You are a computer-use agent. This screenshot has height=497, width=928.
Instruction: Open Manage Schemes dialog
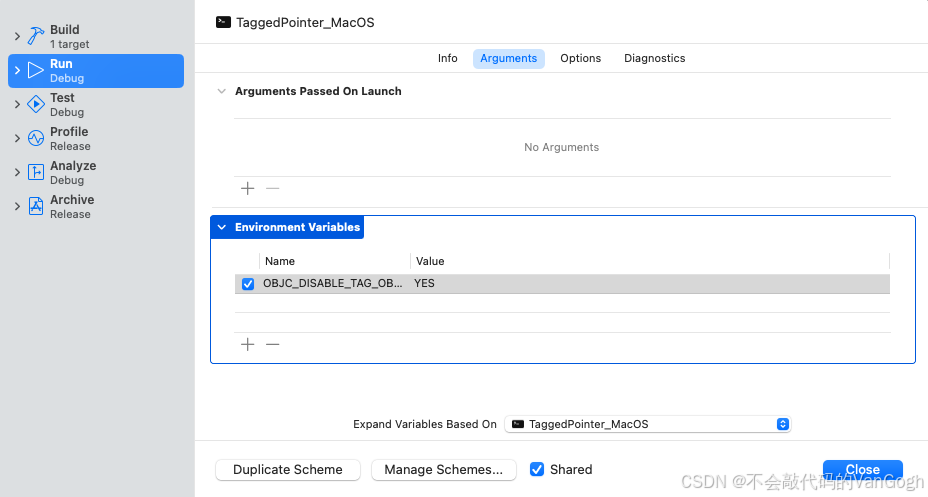(x=443, y=469)
